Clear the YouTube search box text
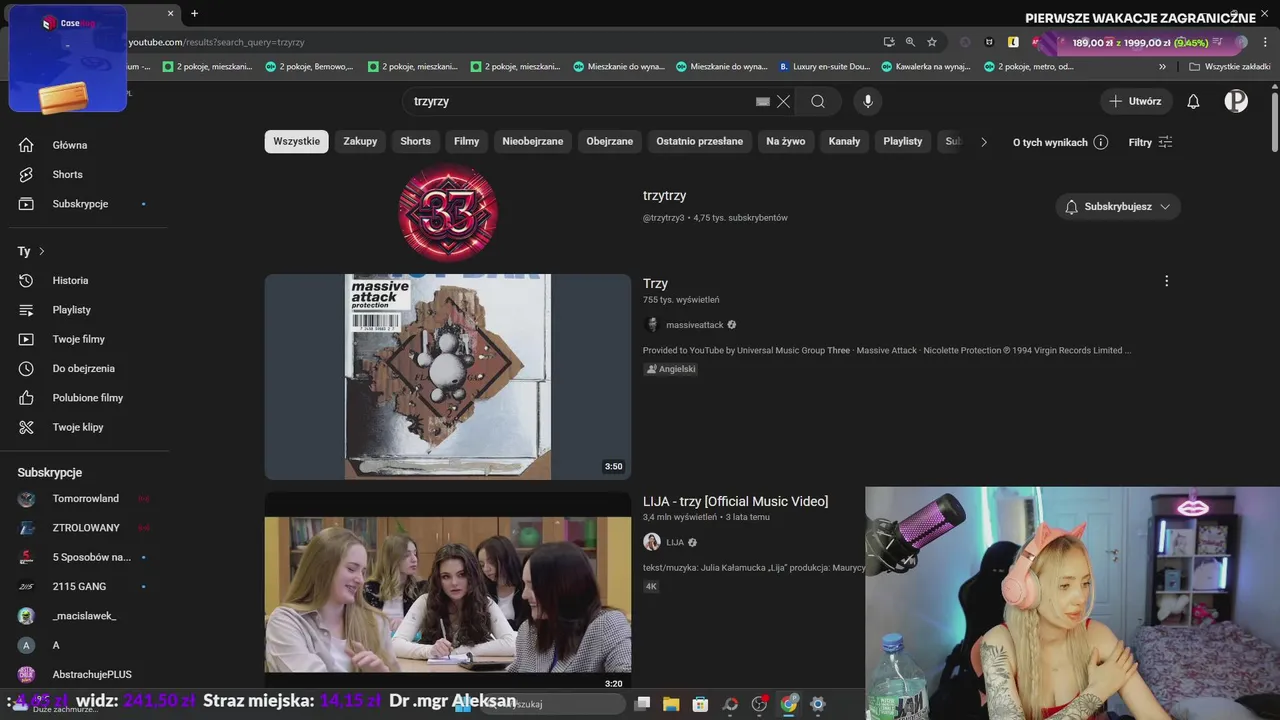The image size is (1280, 720). pyautogui.click(x=783, y=101)
